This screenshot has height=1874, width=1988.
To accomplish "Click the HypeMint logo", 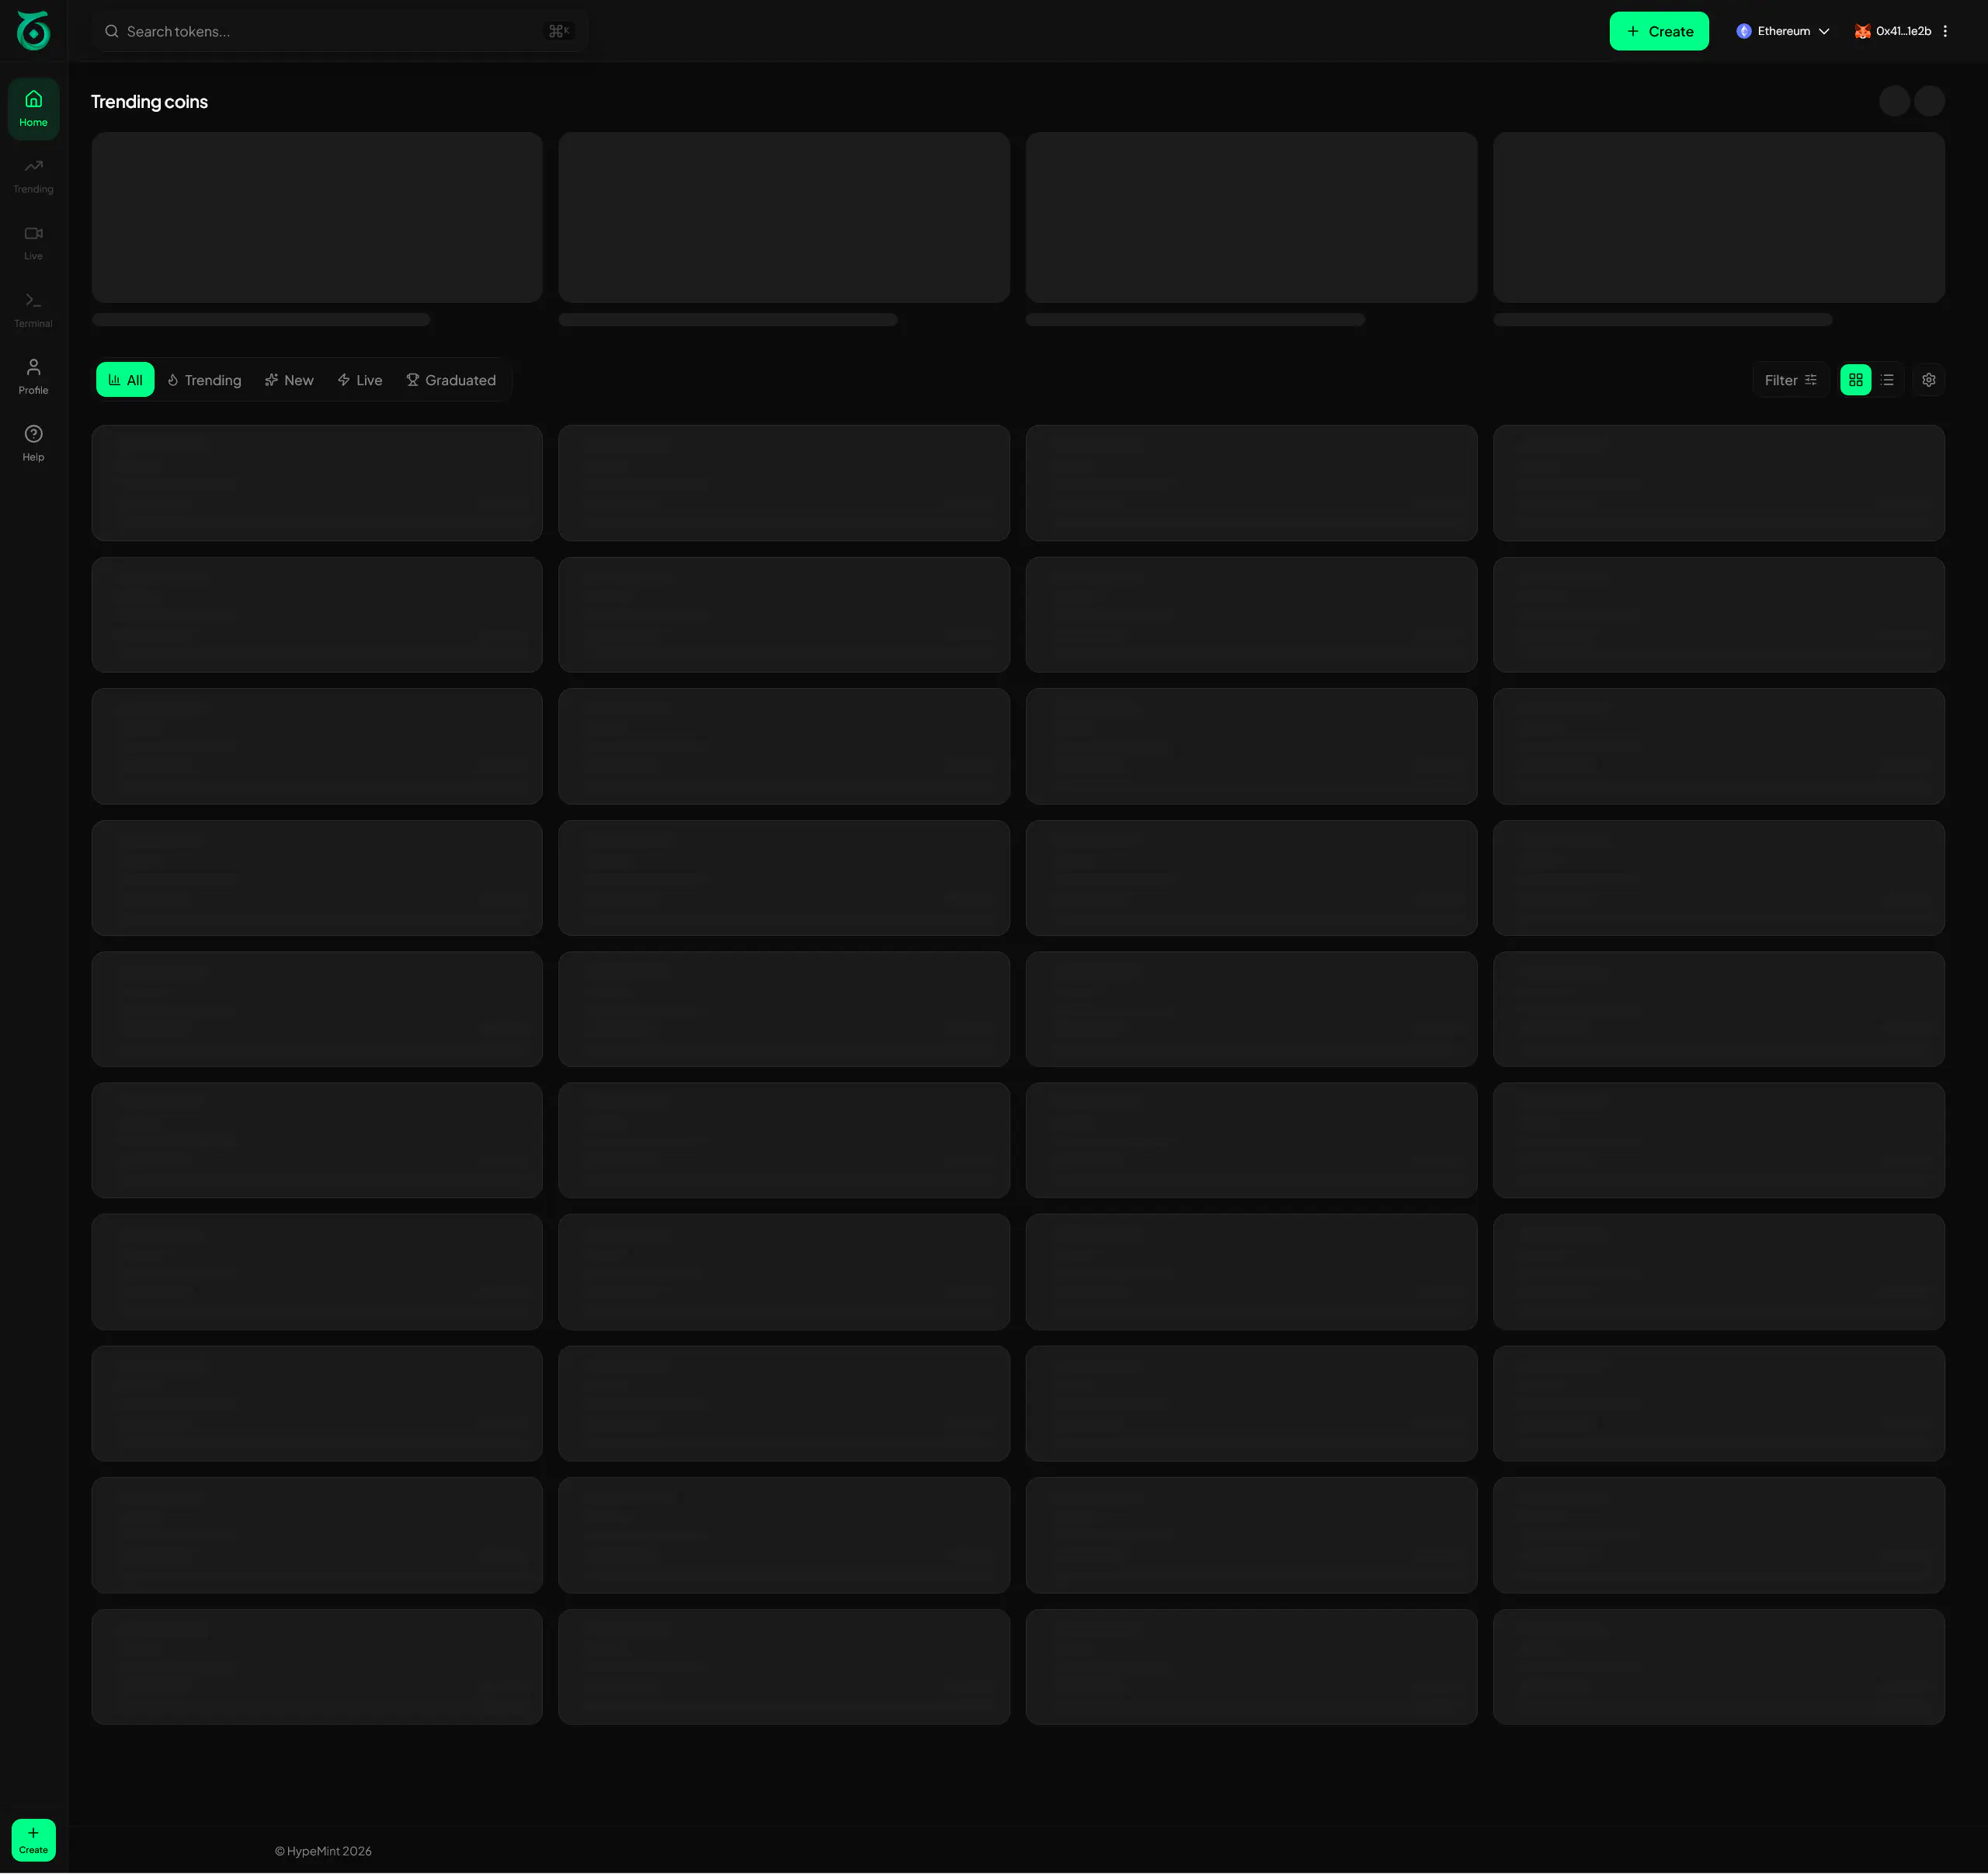I will 33,31.
